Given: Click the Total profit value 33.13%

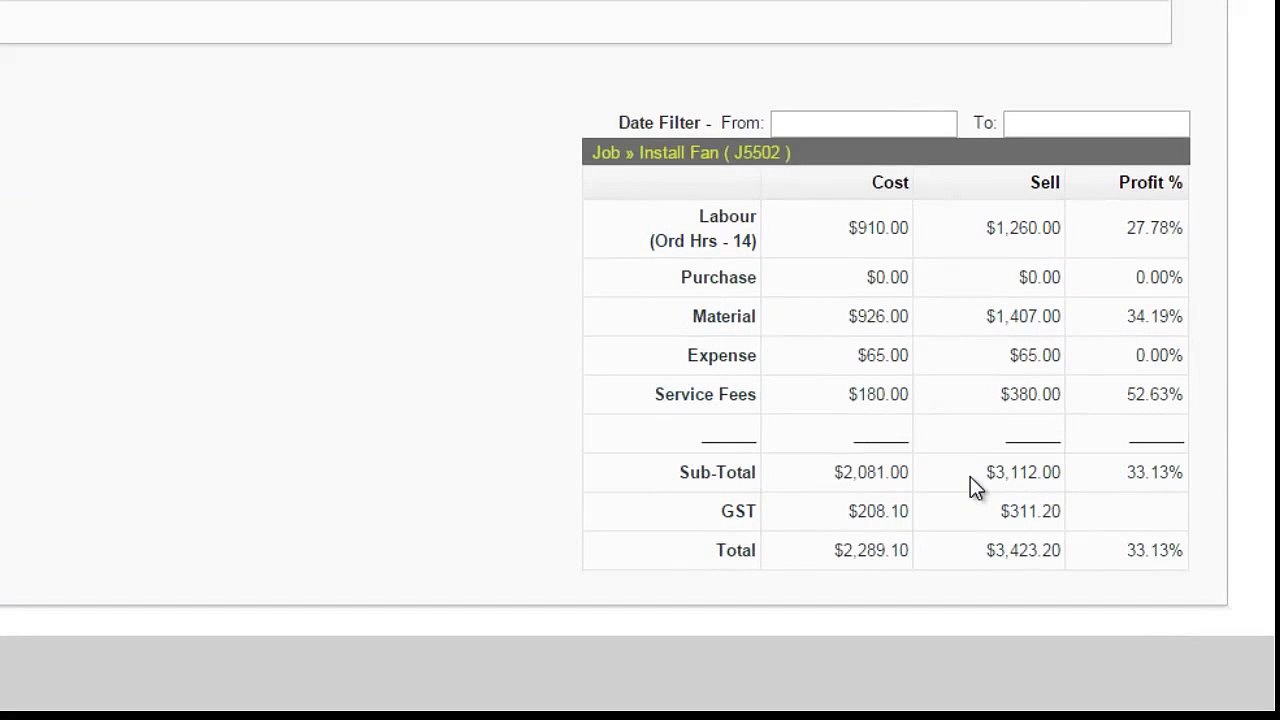Looking at the screenshot, I should (1154, 550).
